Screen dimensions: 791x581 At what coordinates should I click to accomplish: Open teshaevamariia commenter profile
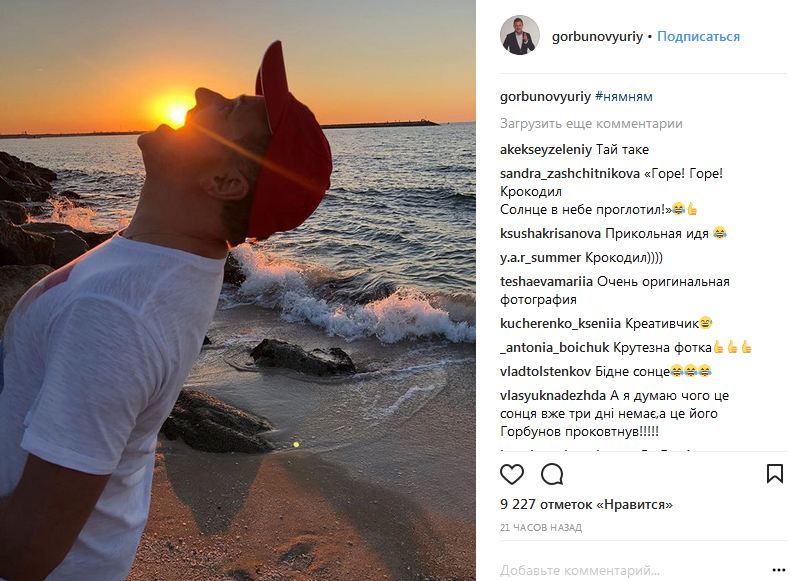click(546, 281)
